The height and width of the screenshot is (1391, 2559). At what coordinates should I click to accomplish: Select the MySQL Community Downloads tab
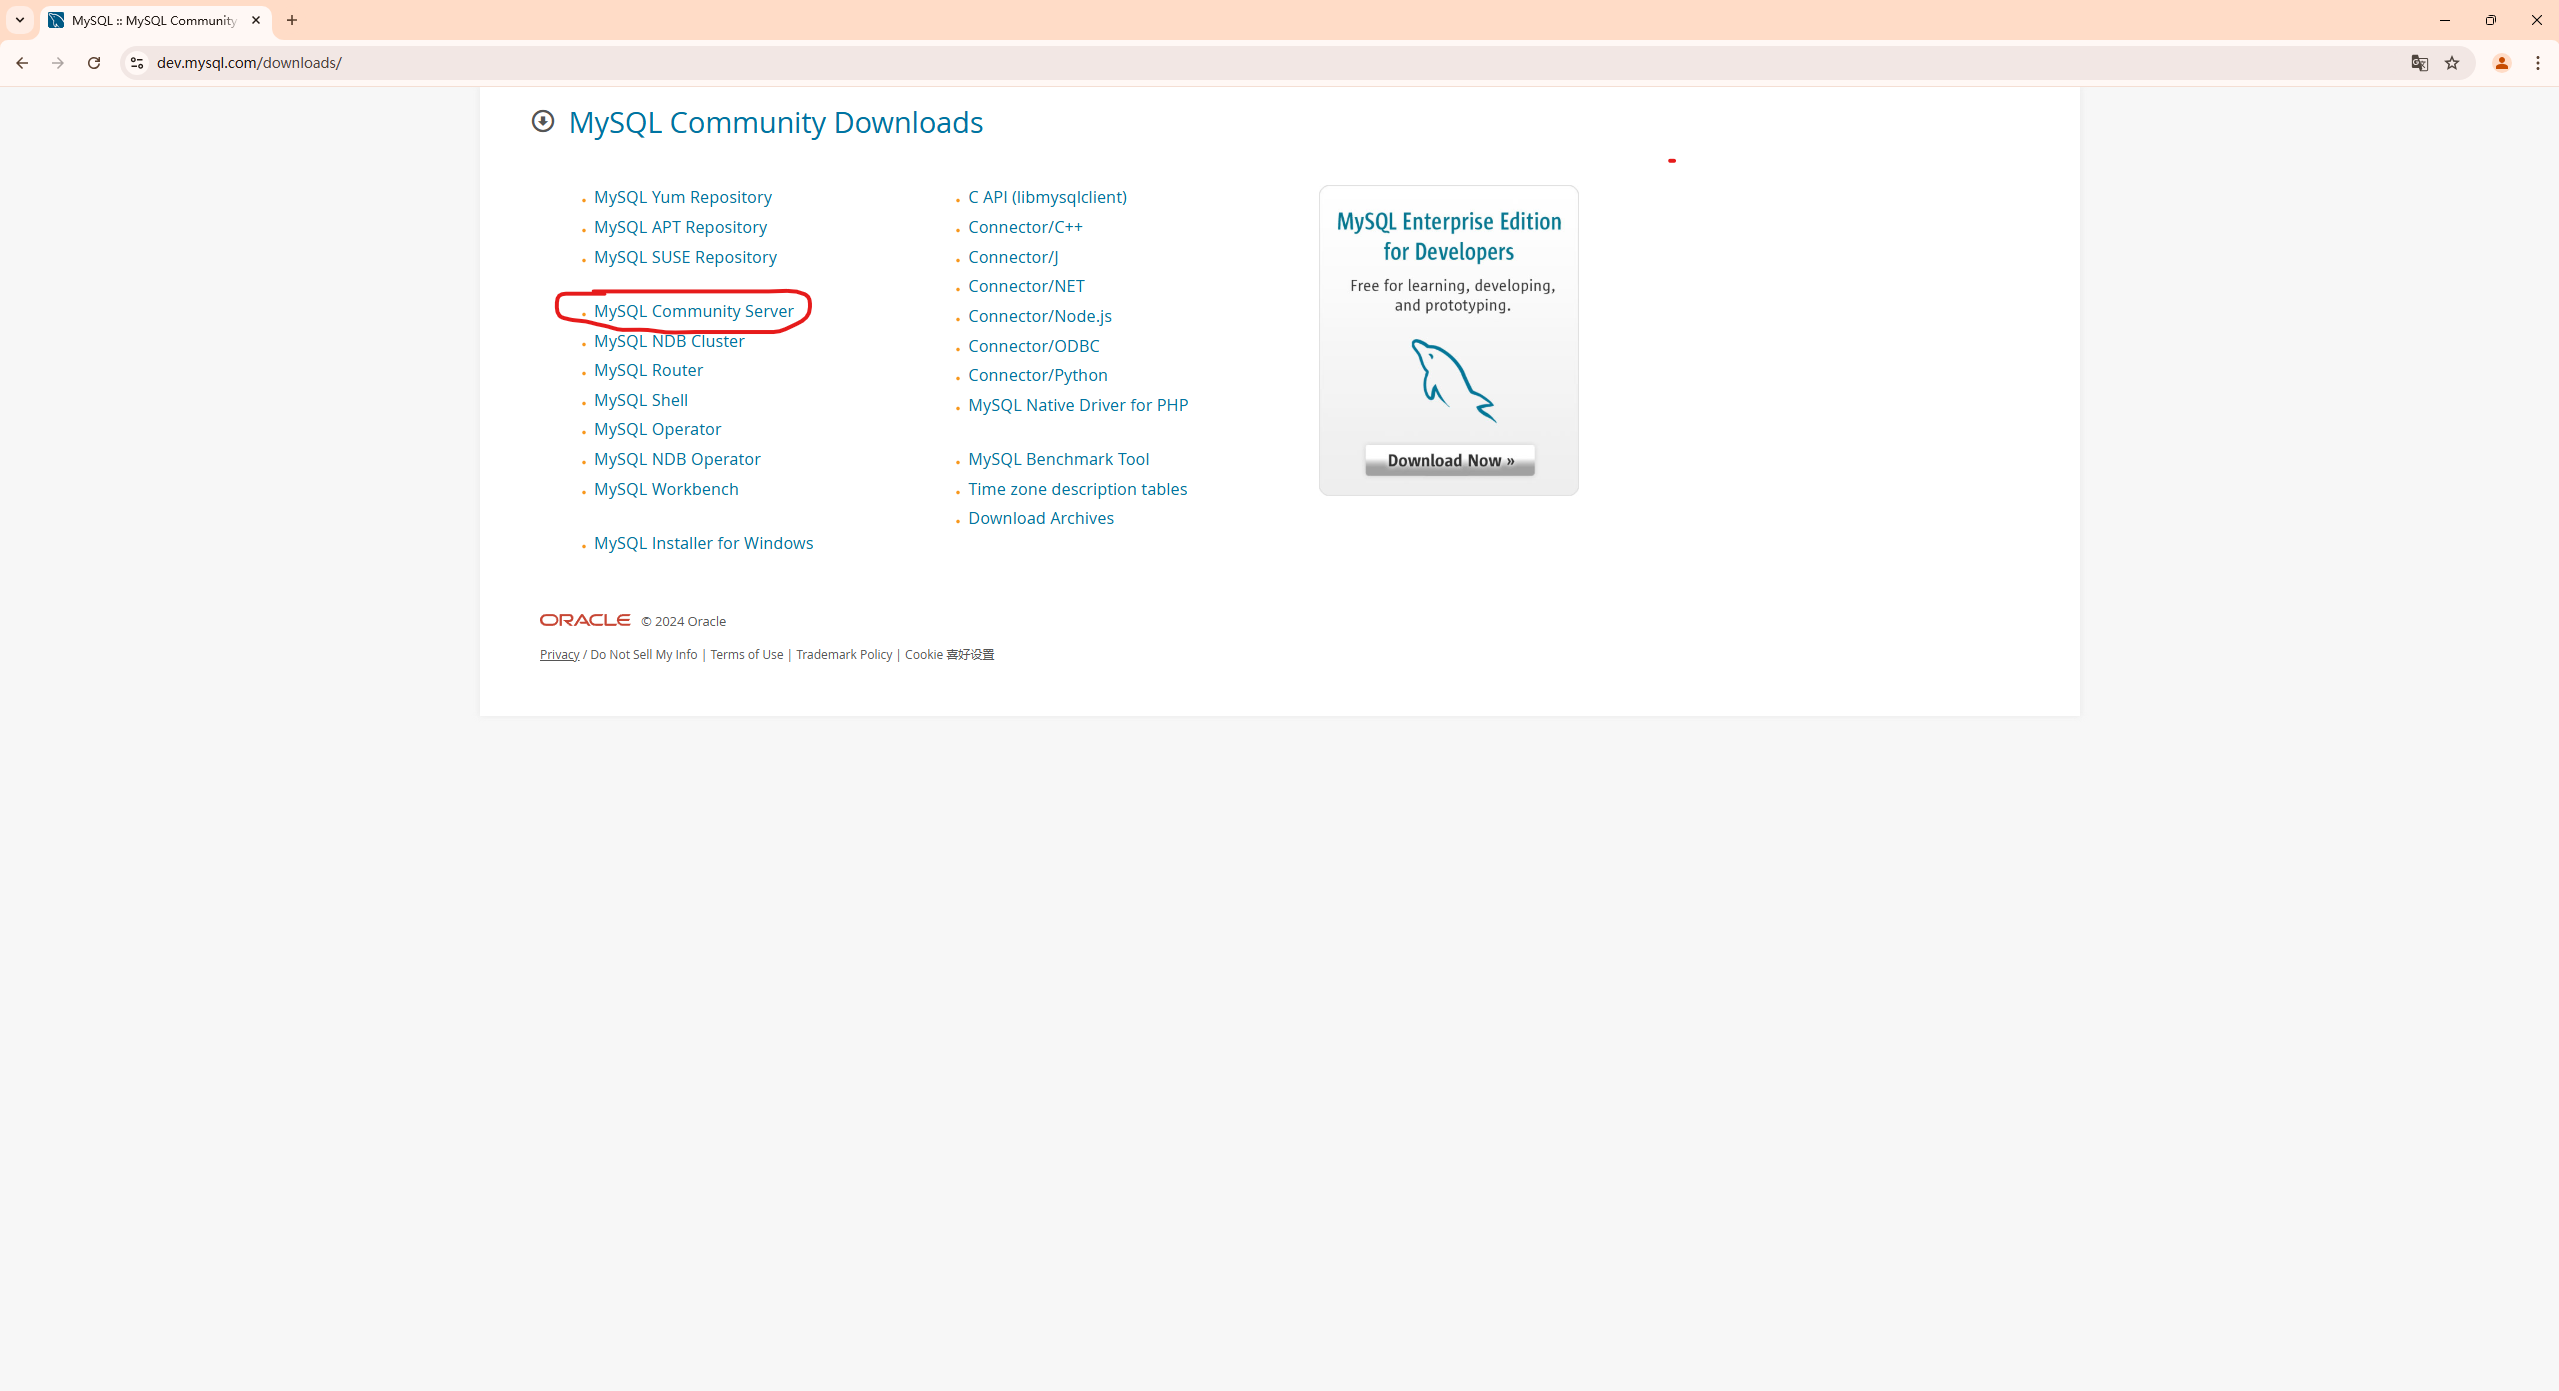click(x=150, y=20)
